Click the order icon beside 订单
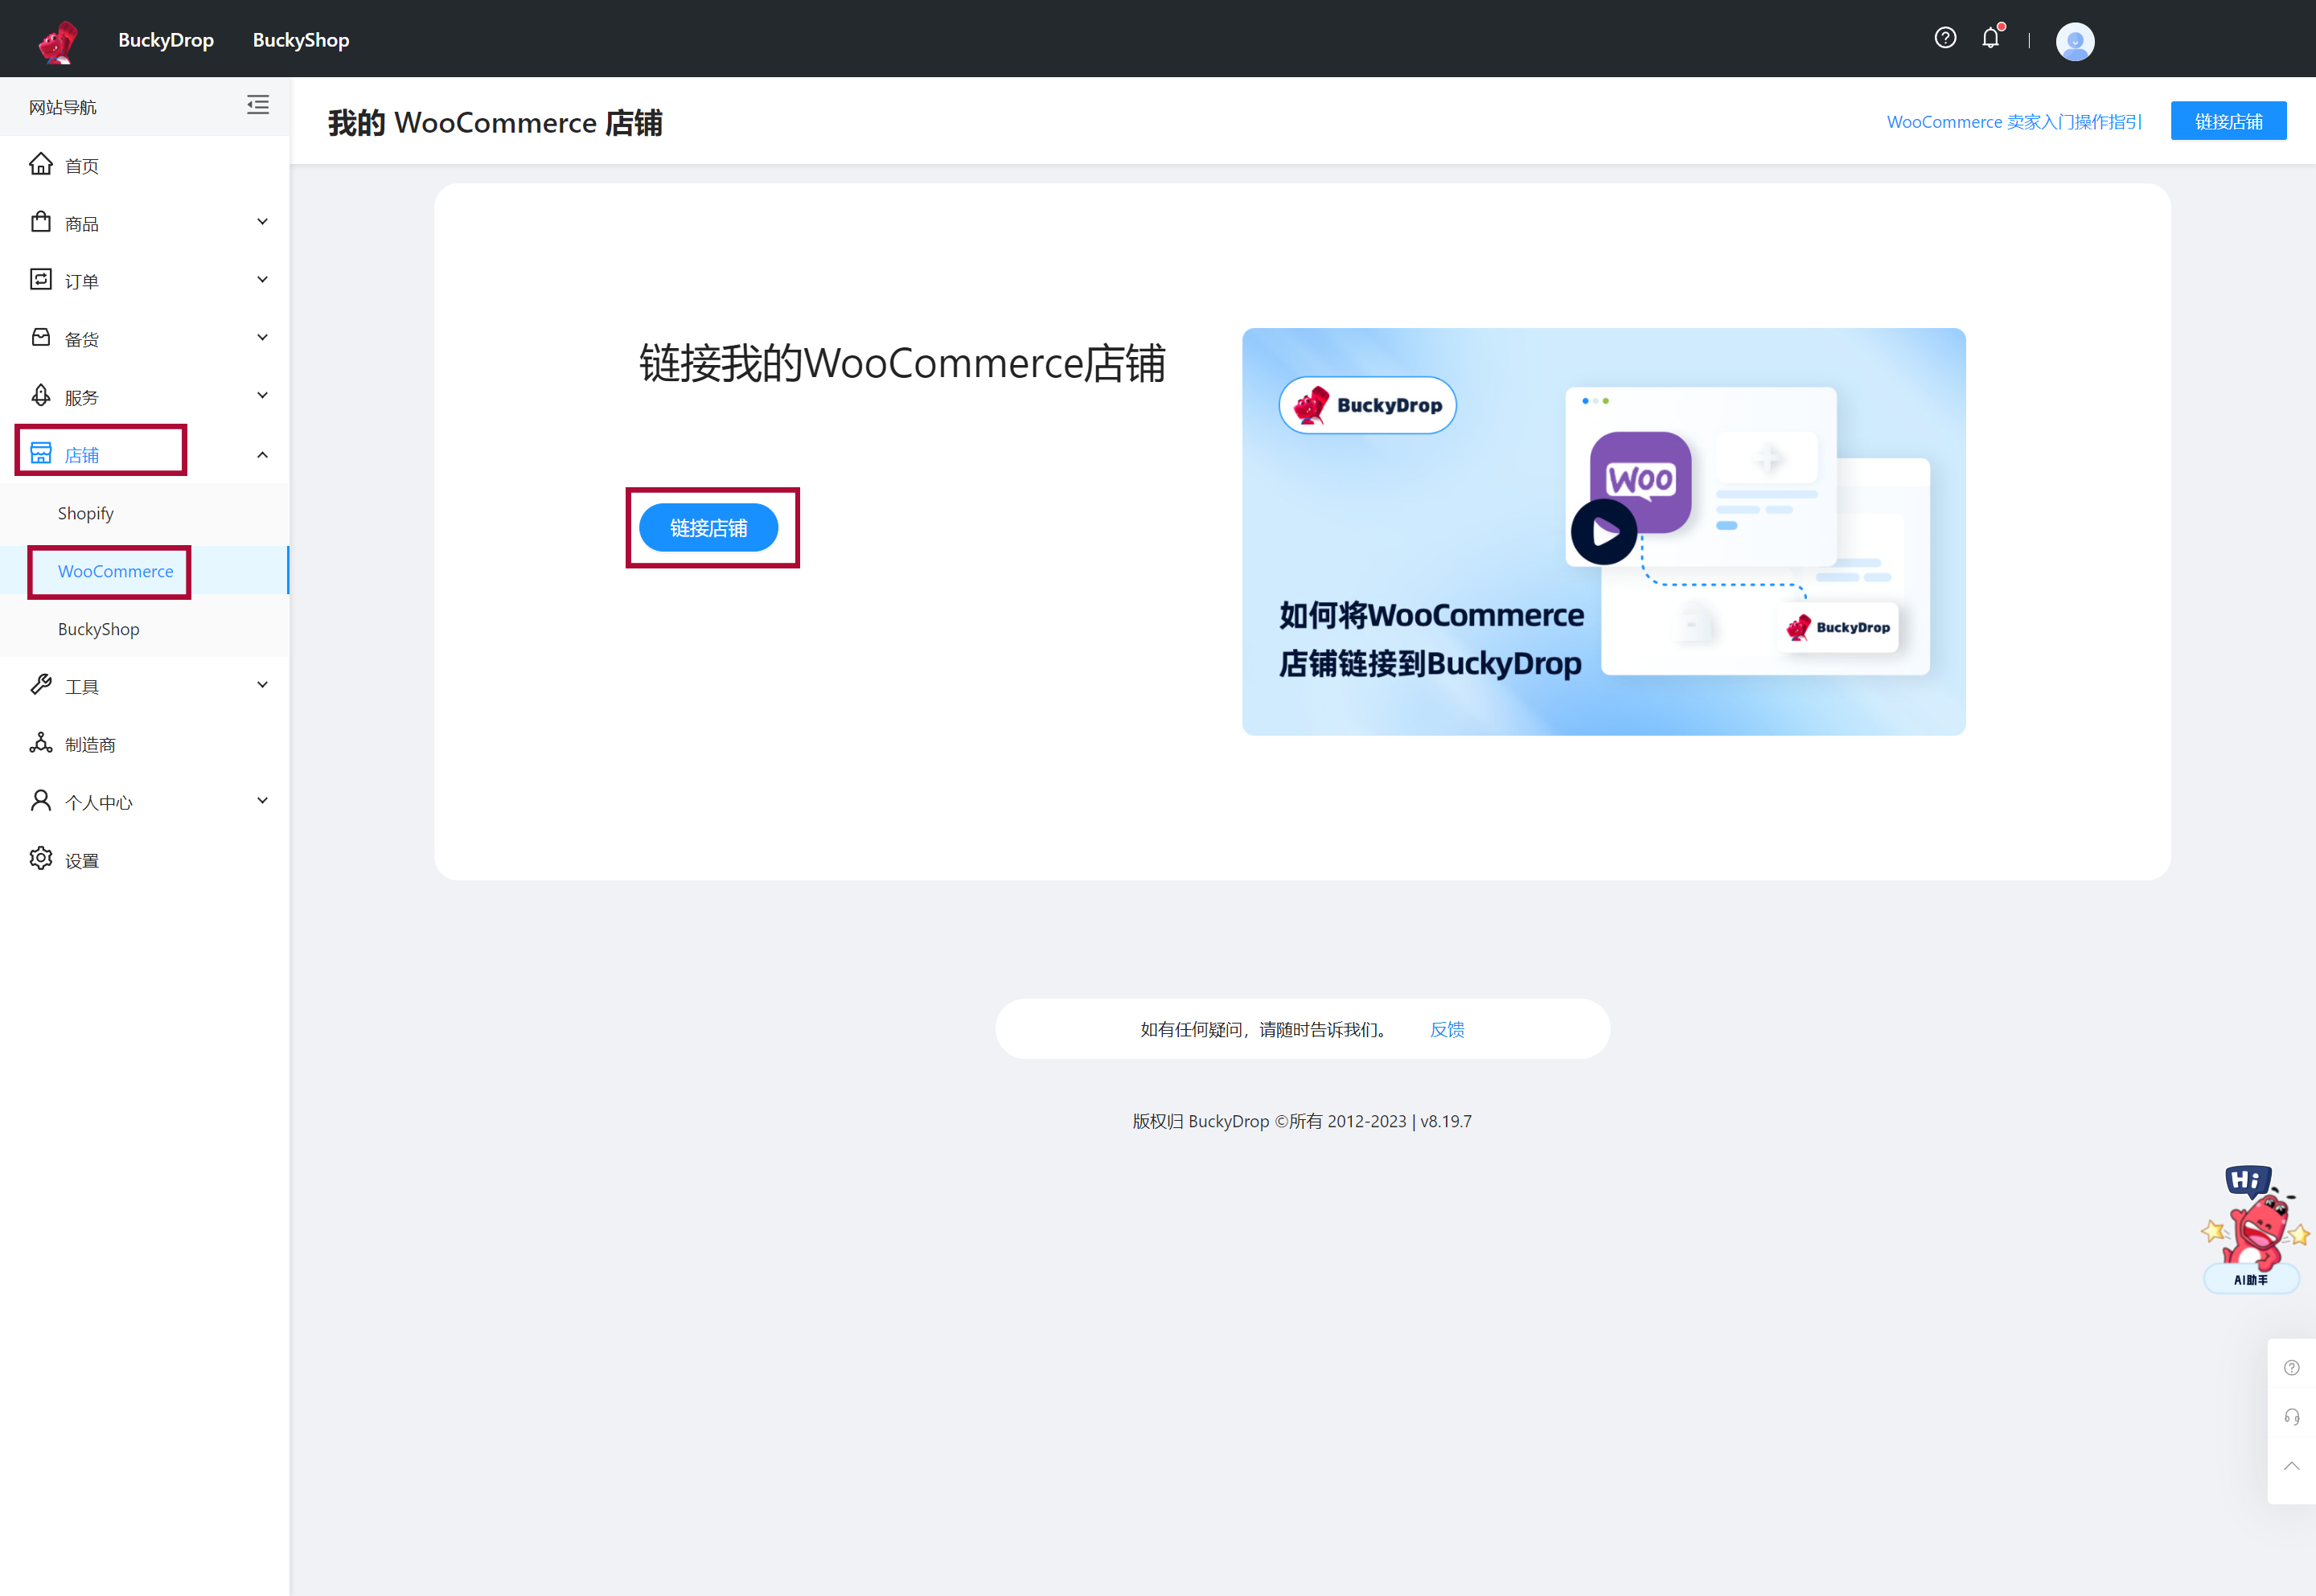This screenshot has height=1596, width=2316. (x=41, y=280)
